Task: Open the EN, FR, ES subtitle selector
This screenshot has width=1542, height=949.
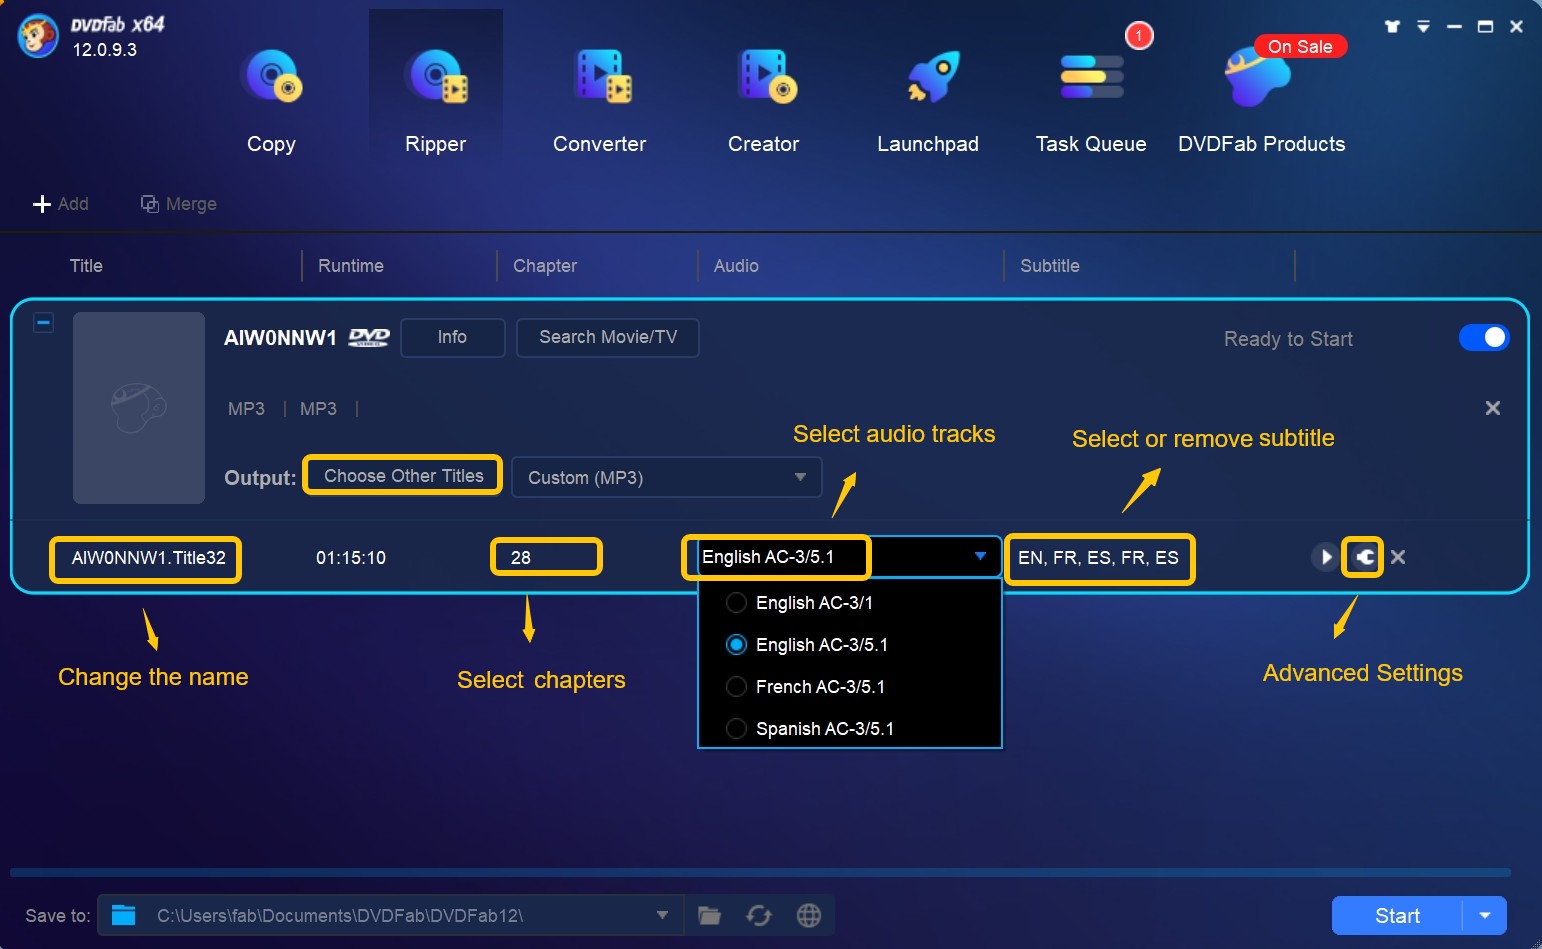Action: tap(1099, 558)
